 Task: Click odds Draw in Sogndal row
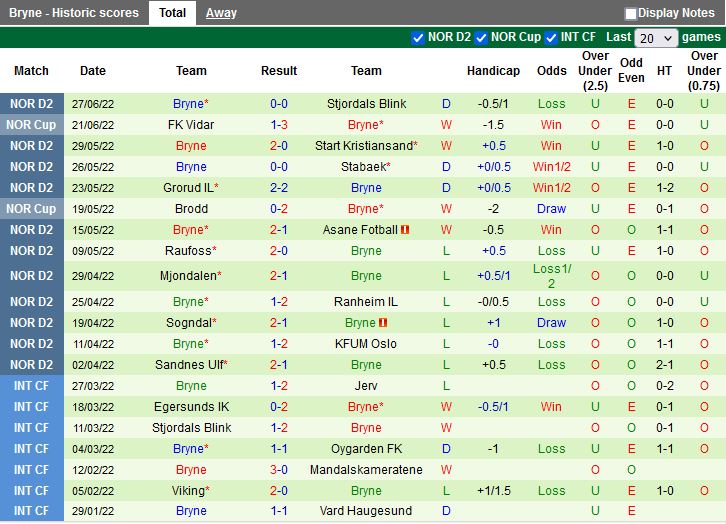pyautogui.click(x=551, y=323)
